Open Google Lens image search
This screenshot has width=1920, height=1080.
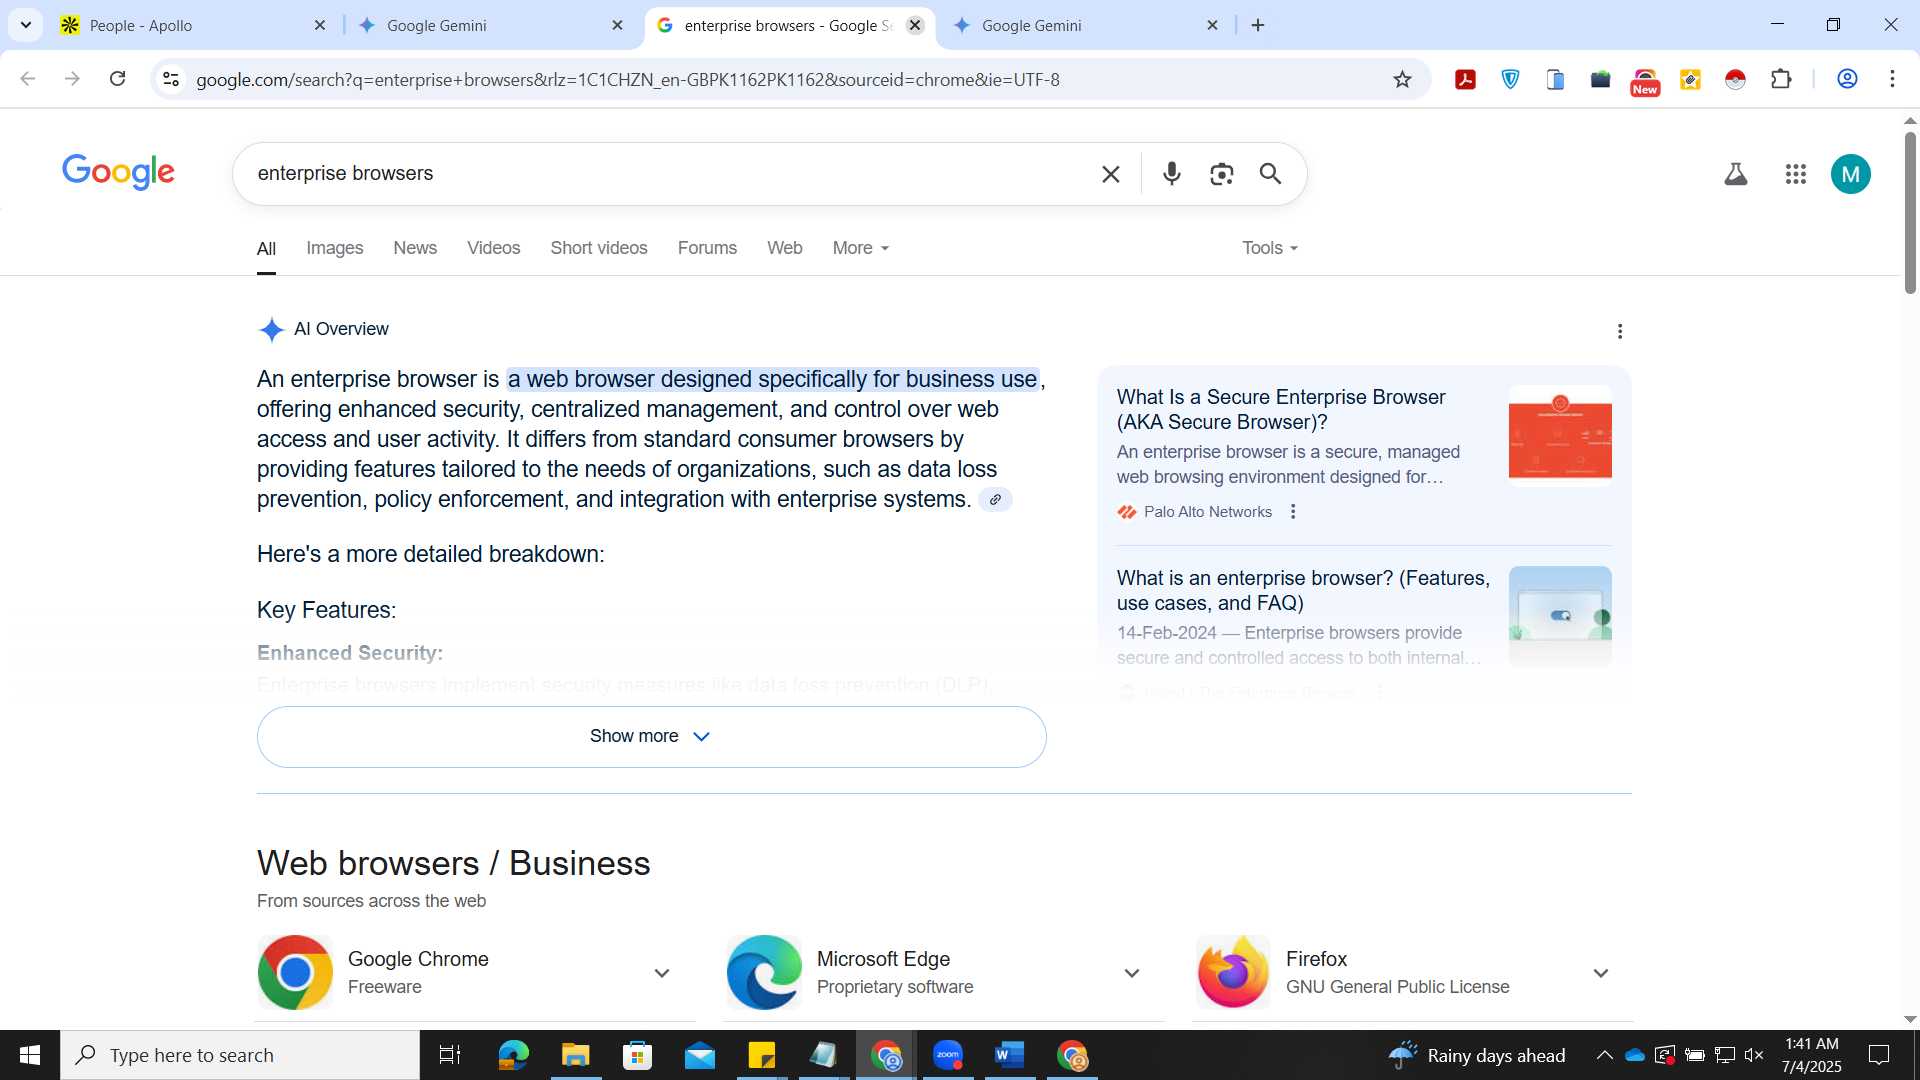pos(1221,174)
